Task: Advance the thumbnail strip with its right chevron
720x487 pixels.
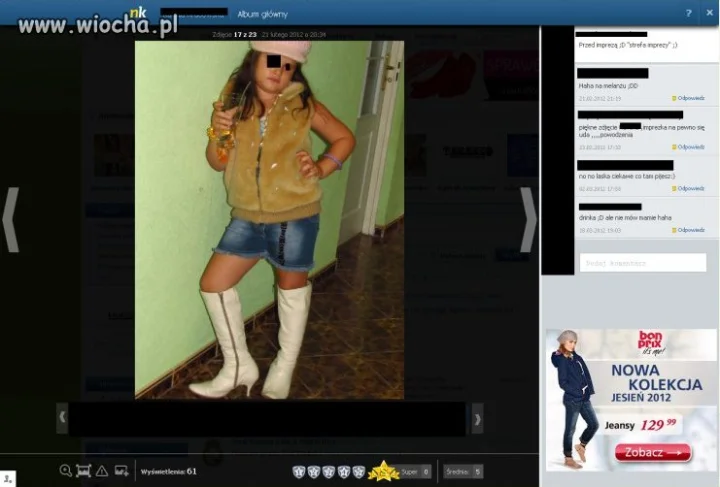Action: (478, 419)
